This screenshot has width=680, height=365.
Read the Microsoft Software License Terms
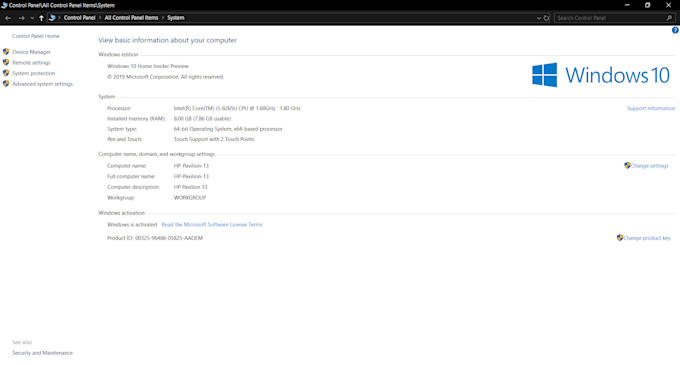tap(212, 225)
